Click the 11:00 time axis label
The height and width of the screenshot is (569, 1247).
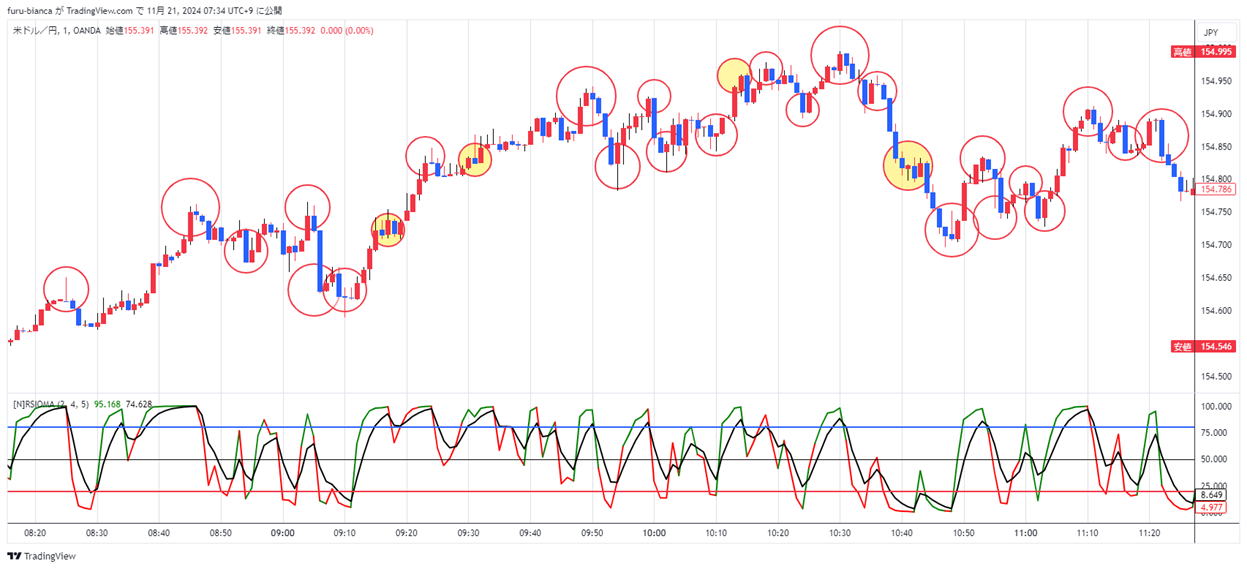1025,533
